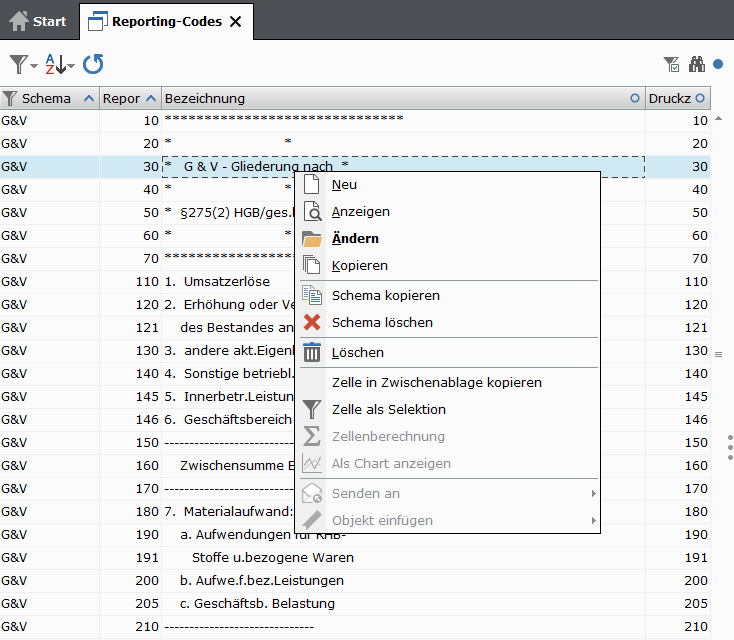
Task: Click document copy icon beside Schema kopieren
Action: point(312,295)
